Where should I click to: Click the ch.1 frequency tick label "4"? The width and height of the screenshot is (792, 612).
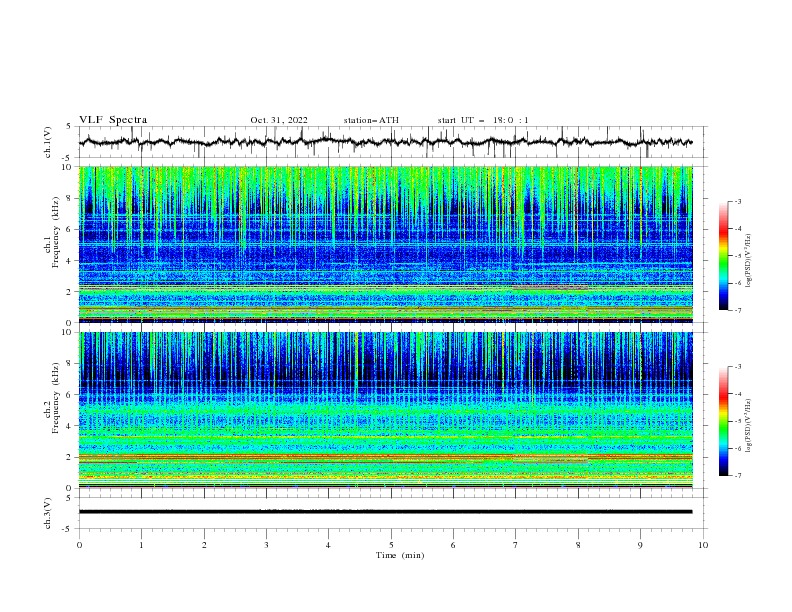(70, 261)
